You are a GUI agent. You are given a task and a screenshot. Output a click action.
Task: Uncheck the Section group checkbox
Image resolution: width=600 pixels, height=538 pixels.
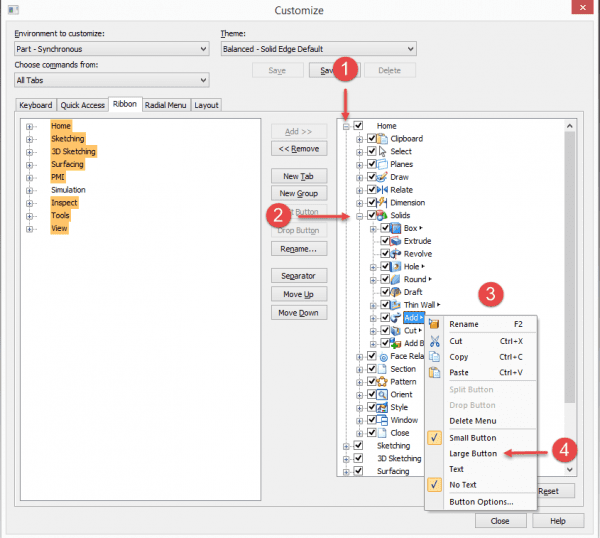[372, 368]
